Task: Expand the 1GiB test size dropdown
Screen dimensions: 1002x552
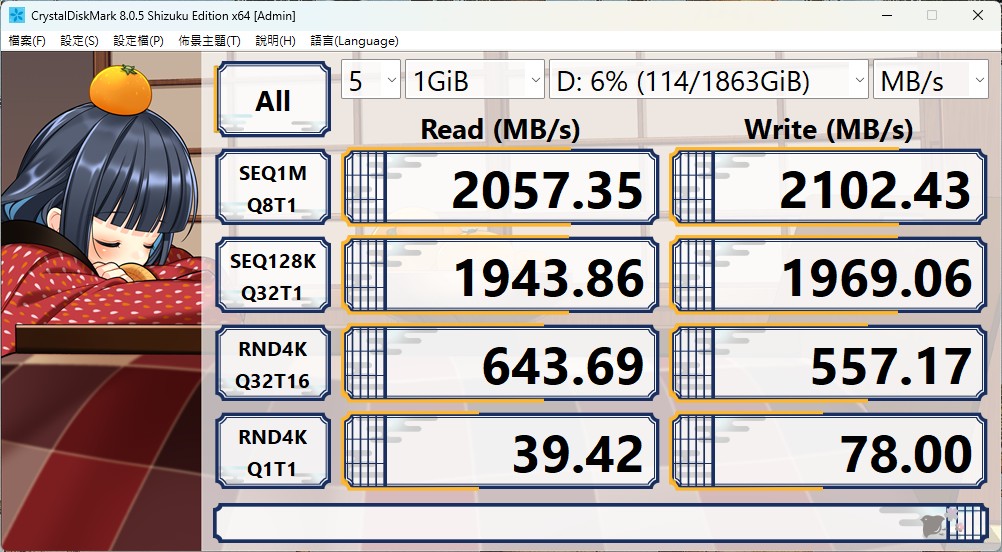Action: point(474,81)
